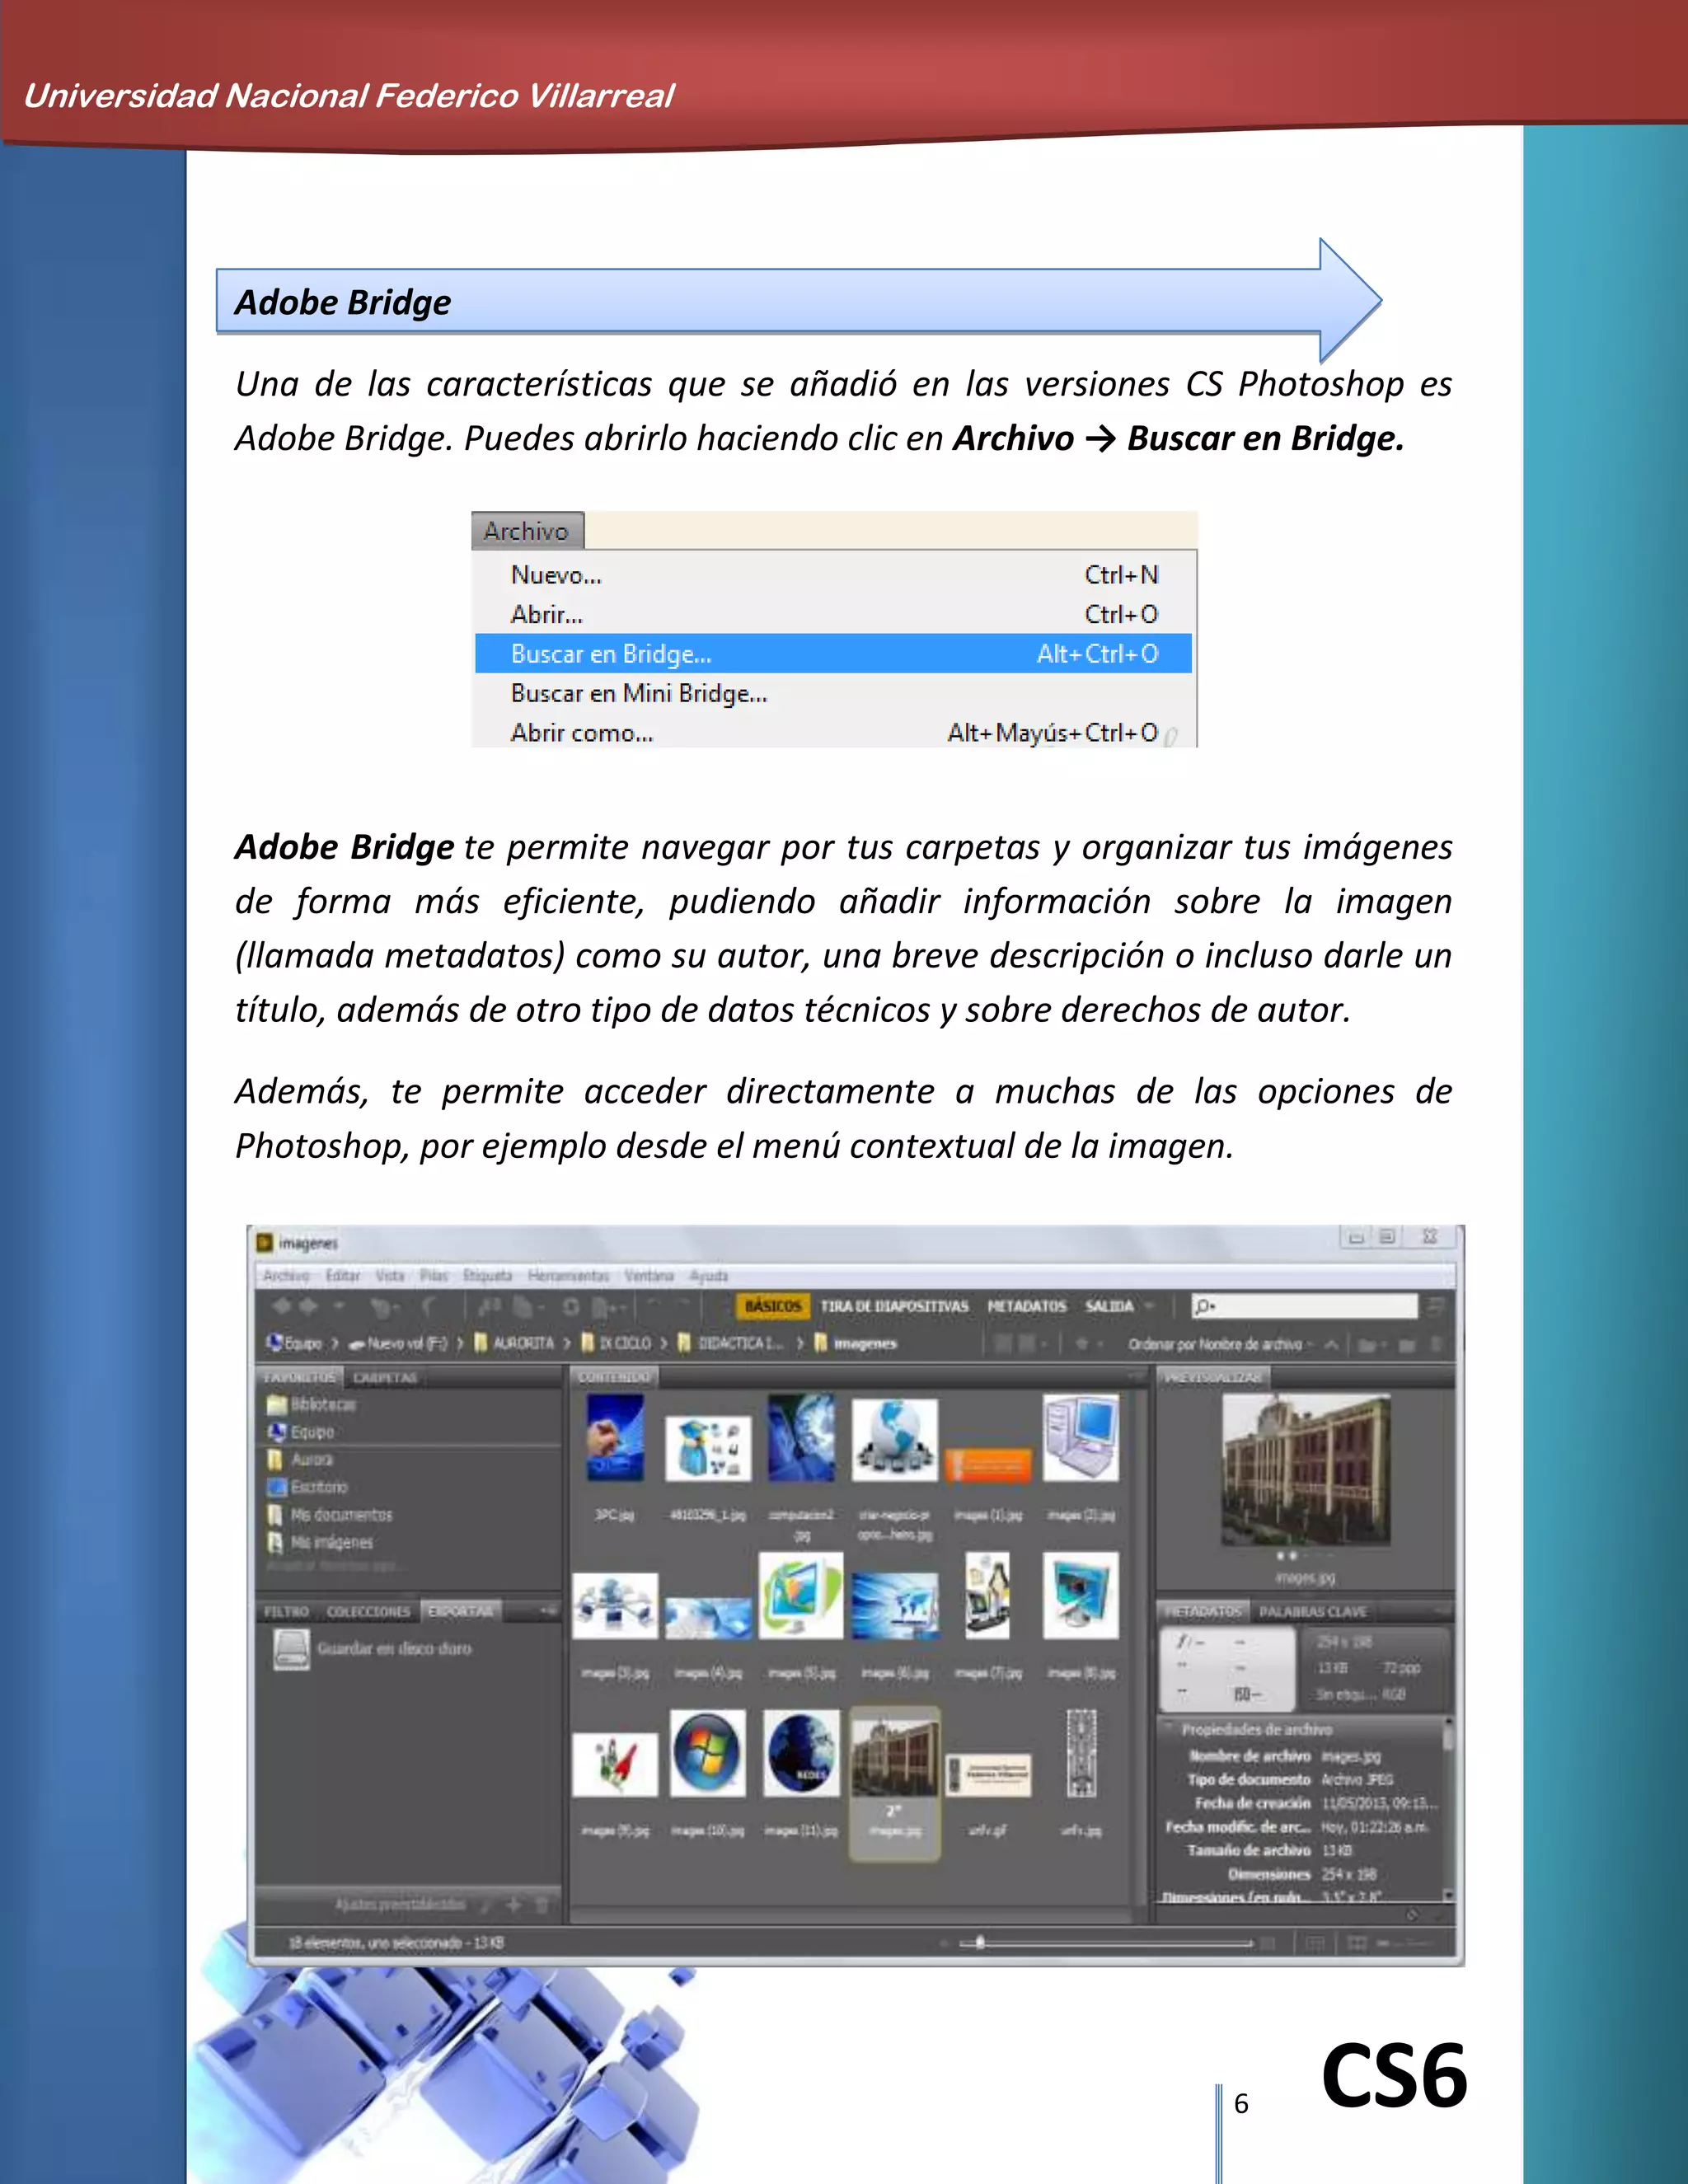The image size is (1688, 2184).
Task: Switch to TIRA DE DIAPOSITIVAS workspace
Action: [x=895, y=1306]
